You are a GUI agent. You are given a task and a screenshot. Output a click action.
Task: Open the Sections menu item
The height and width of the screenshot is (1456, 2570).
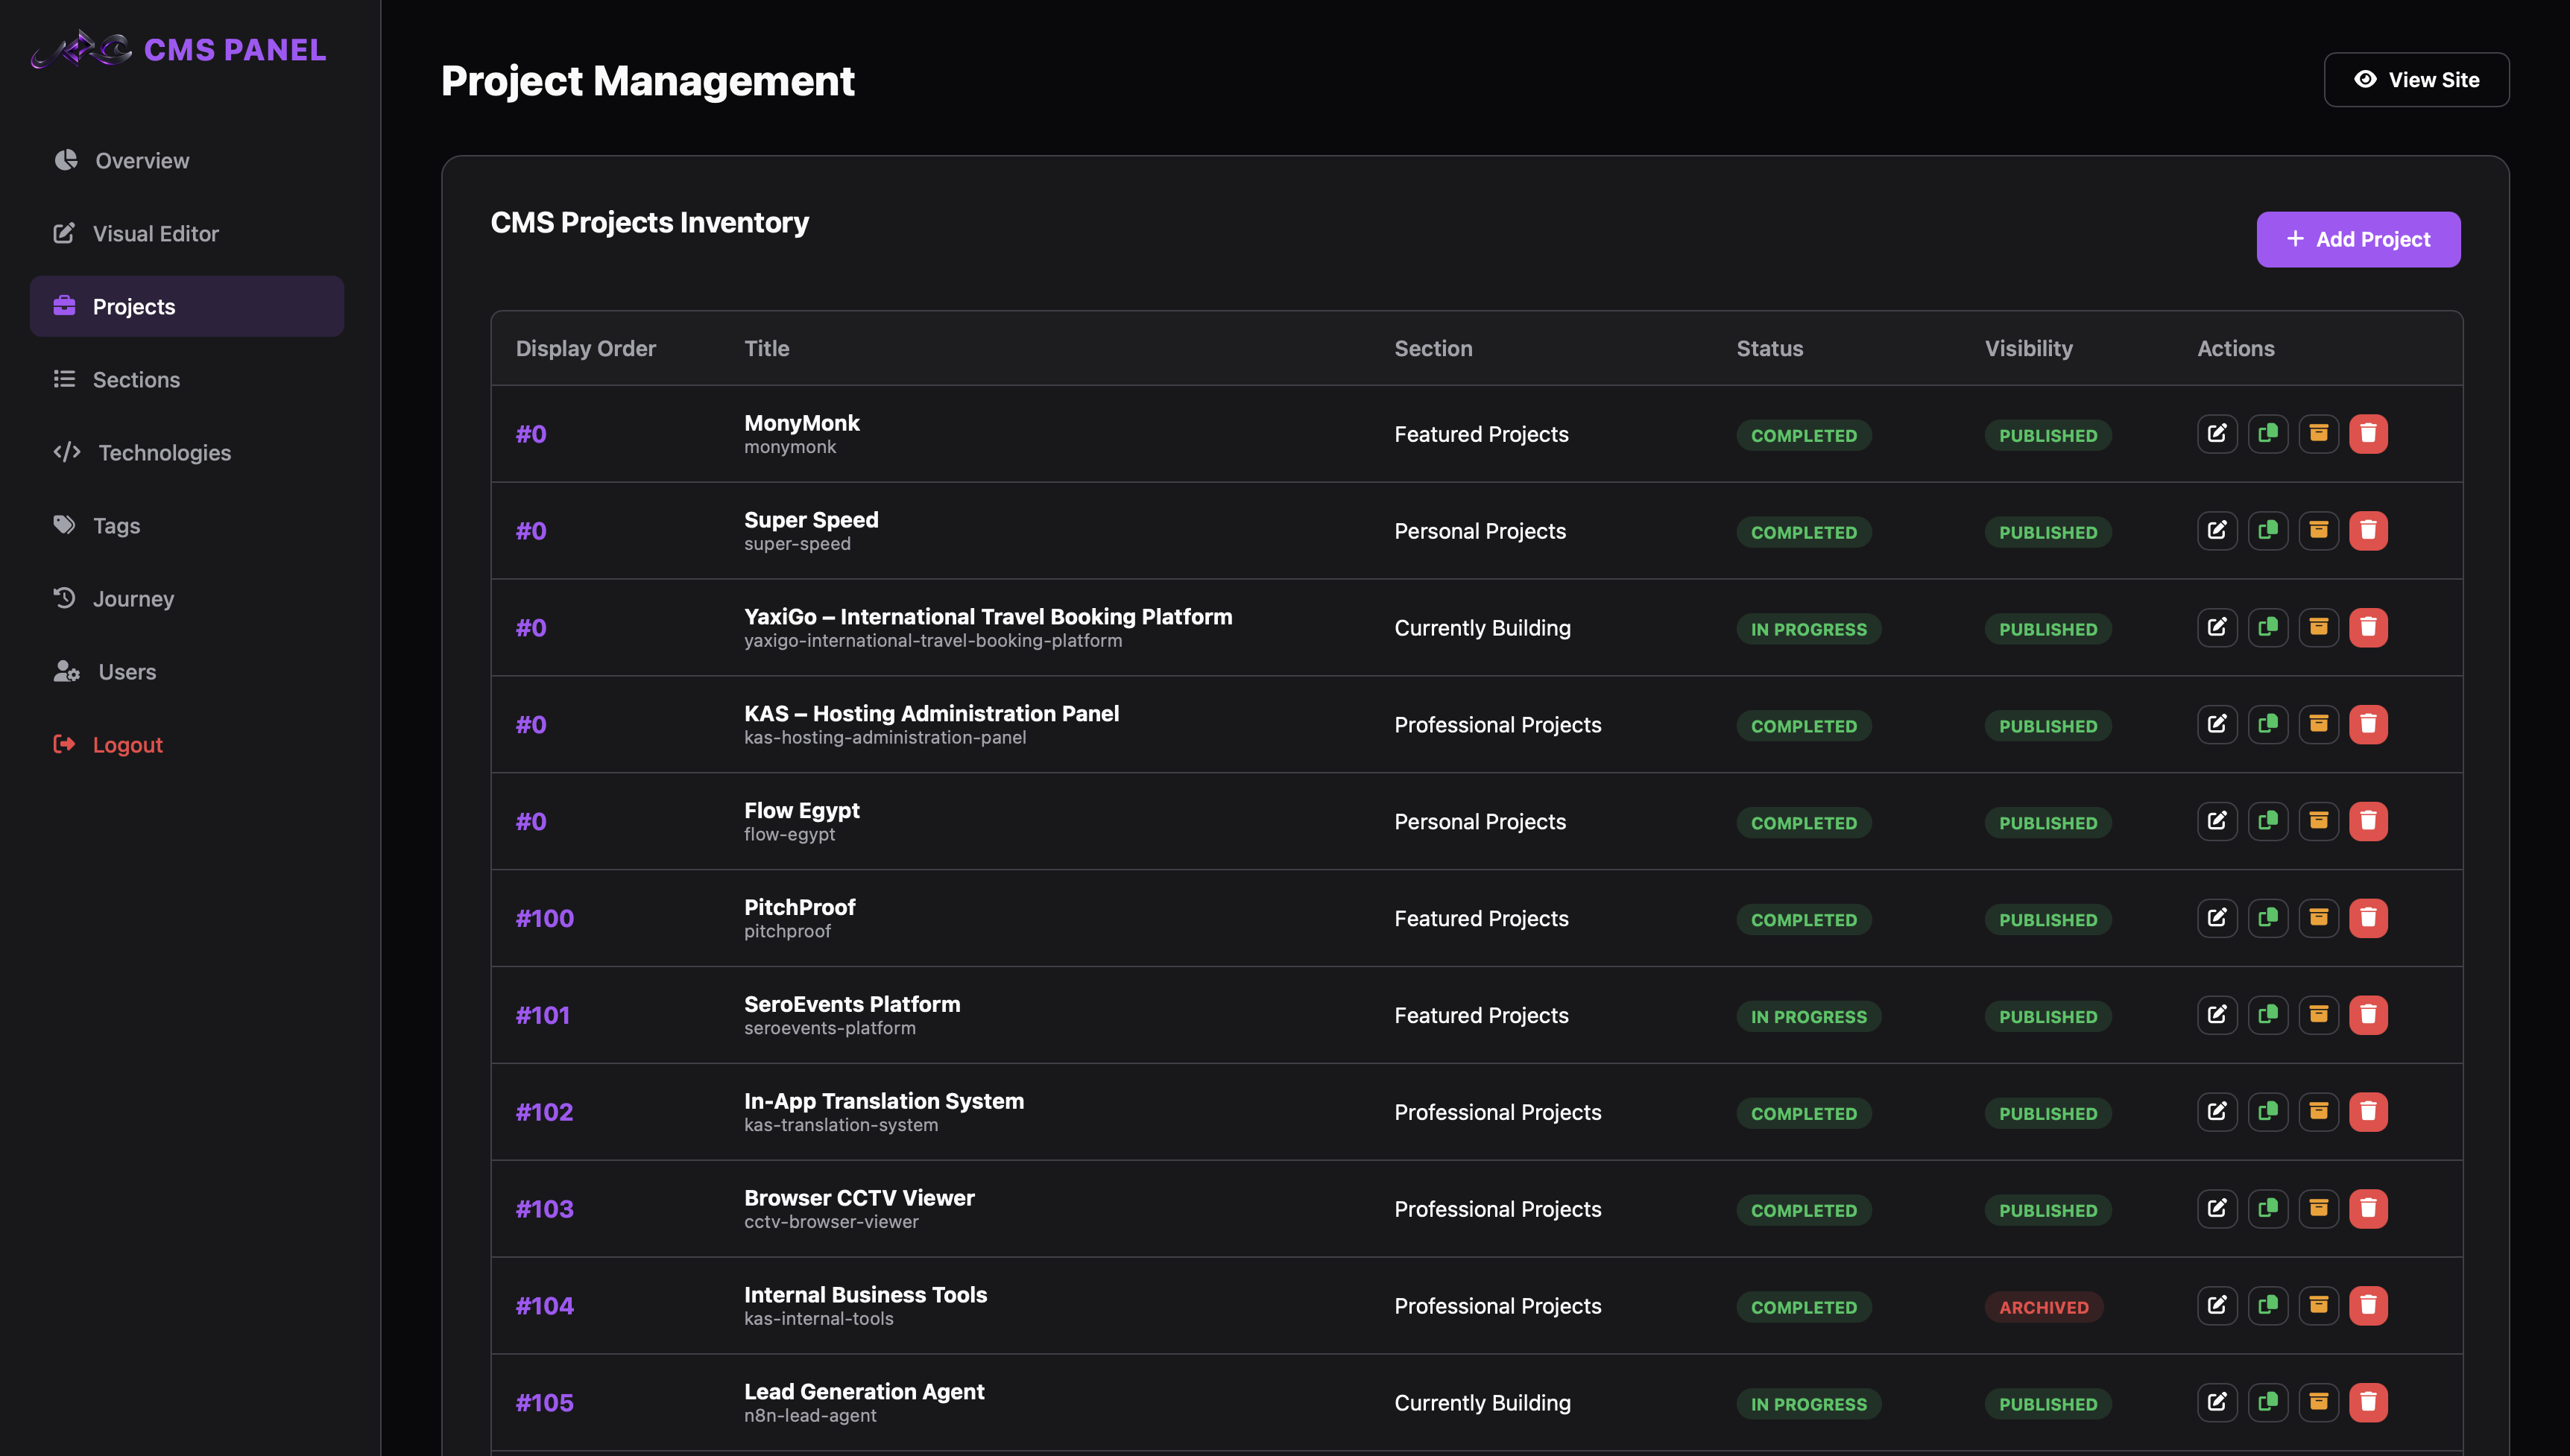click(x=187, y=379)
